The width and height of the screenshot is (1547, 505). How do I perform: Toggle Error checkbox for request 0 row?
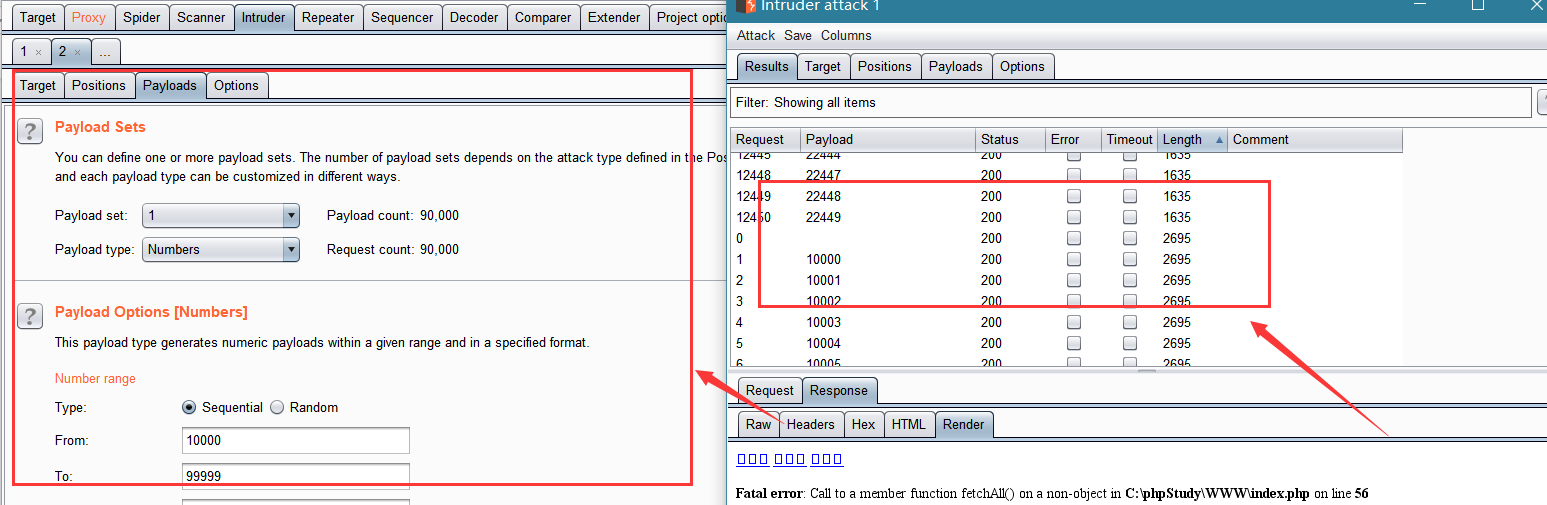1073,238
